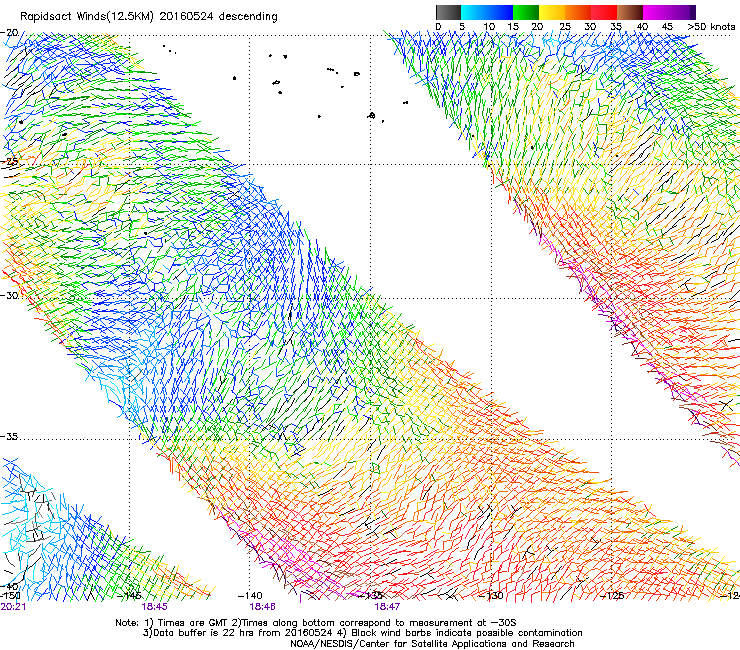Click the word 'descending' in the title

pos(248,17)
